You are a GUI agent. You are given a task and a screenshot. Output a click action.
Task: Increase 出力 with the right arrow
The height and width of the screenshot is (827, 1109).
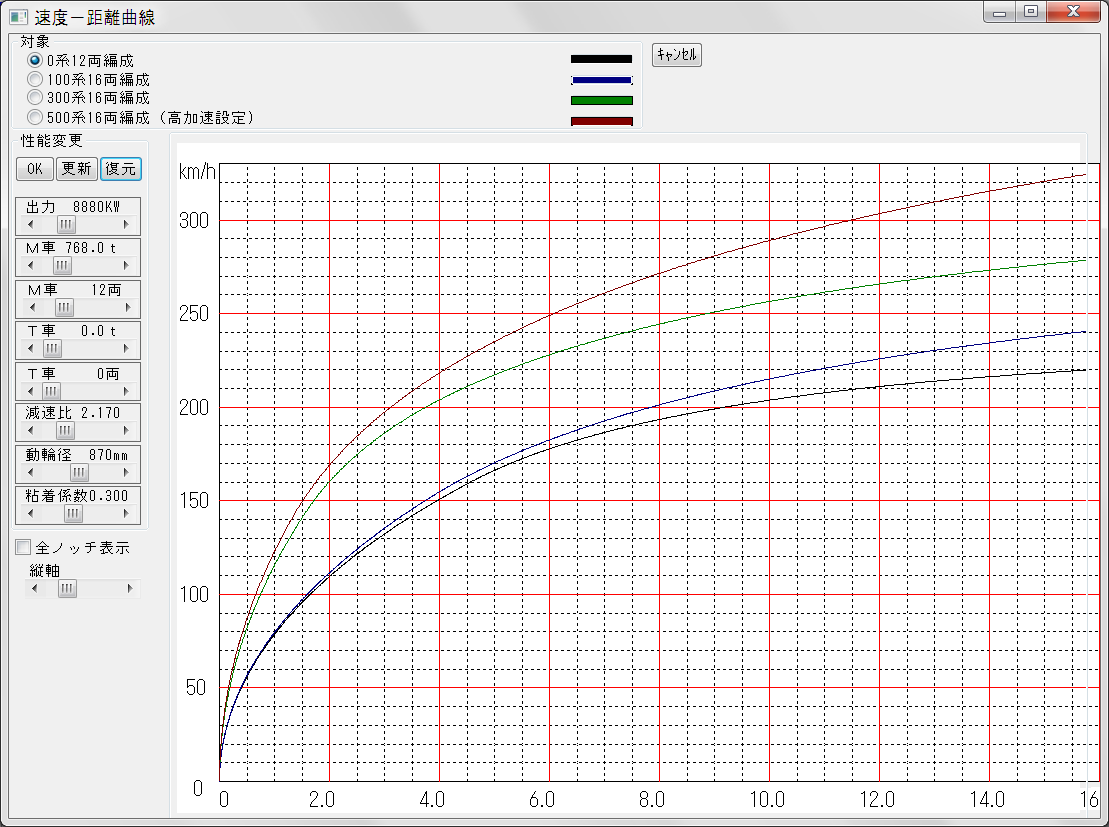pos(126,224)
